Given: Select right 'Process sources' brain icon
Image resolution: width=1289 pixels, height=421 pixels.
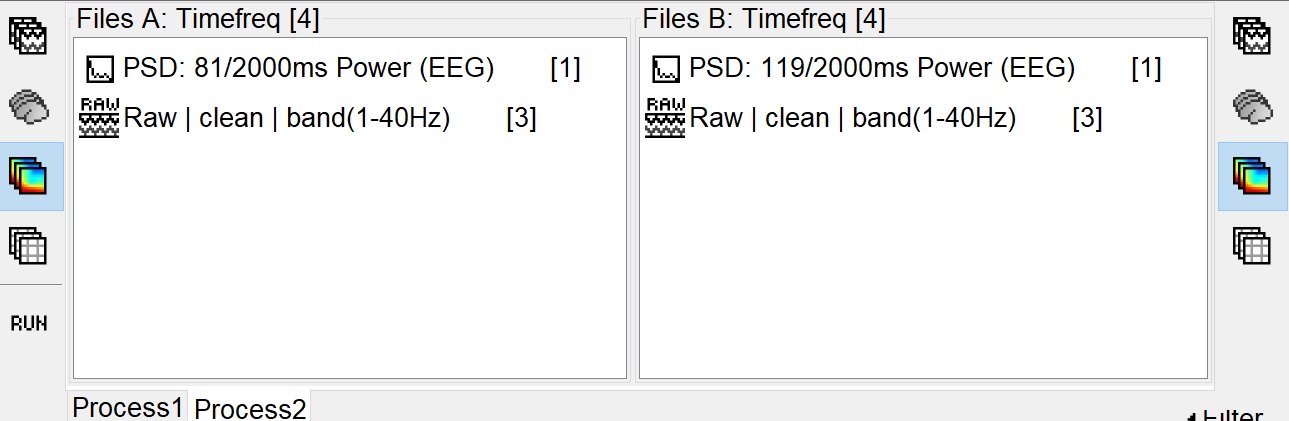Looking at the screenshot, I should (x=1251, y=106).
